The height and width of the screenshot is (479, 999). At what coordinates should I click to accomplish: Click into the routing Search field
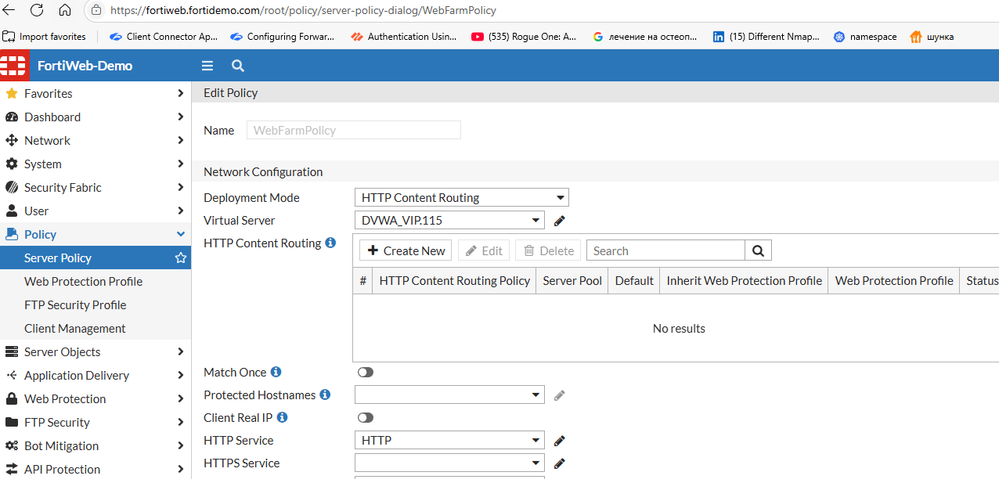point(665,251)
